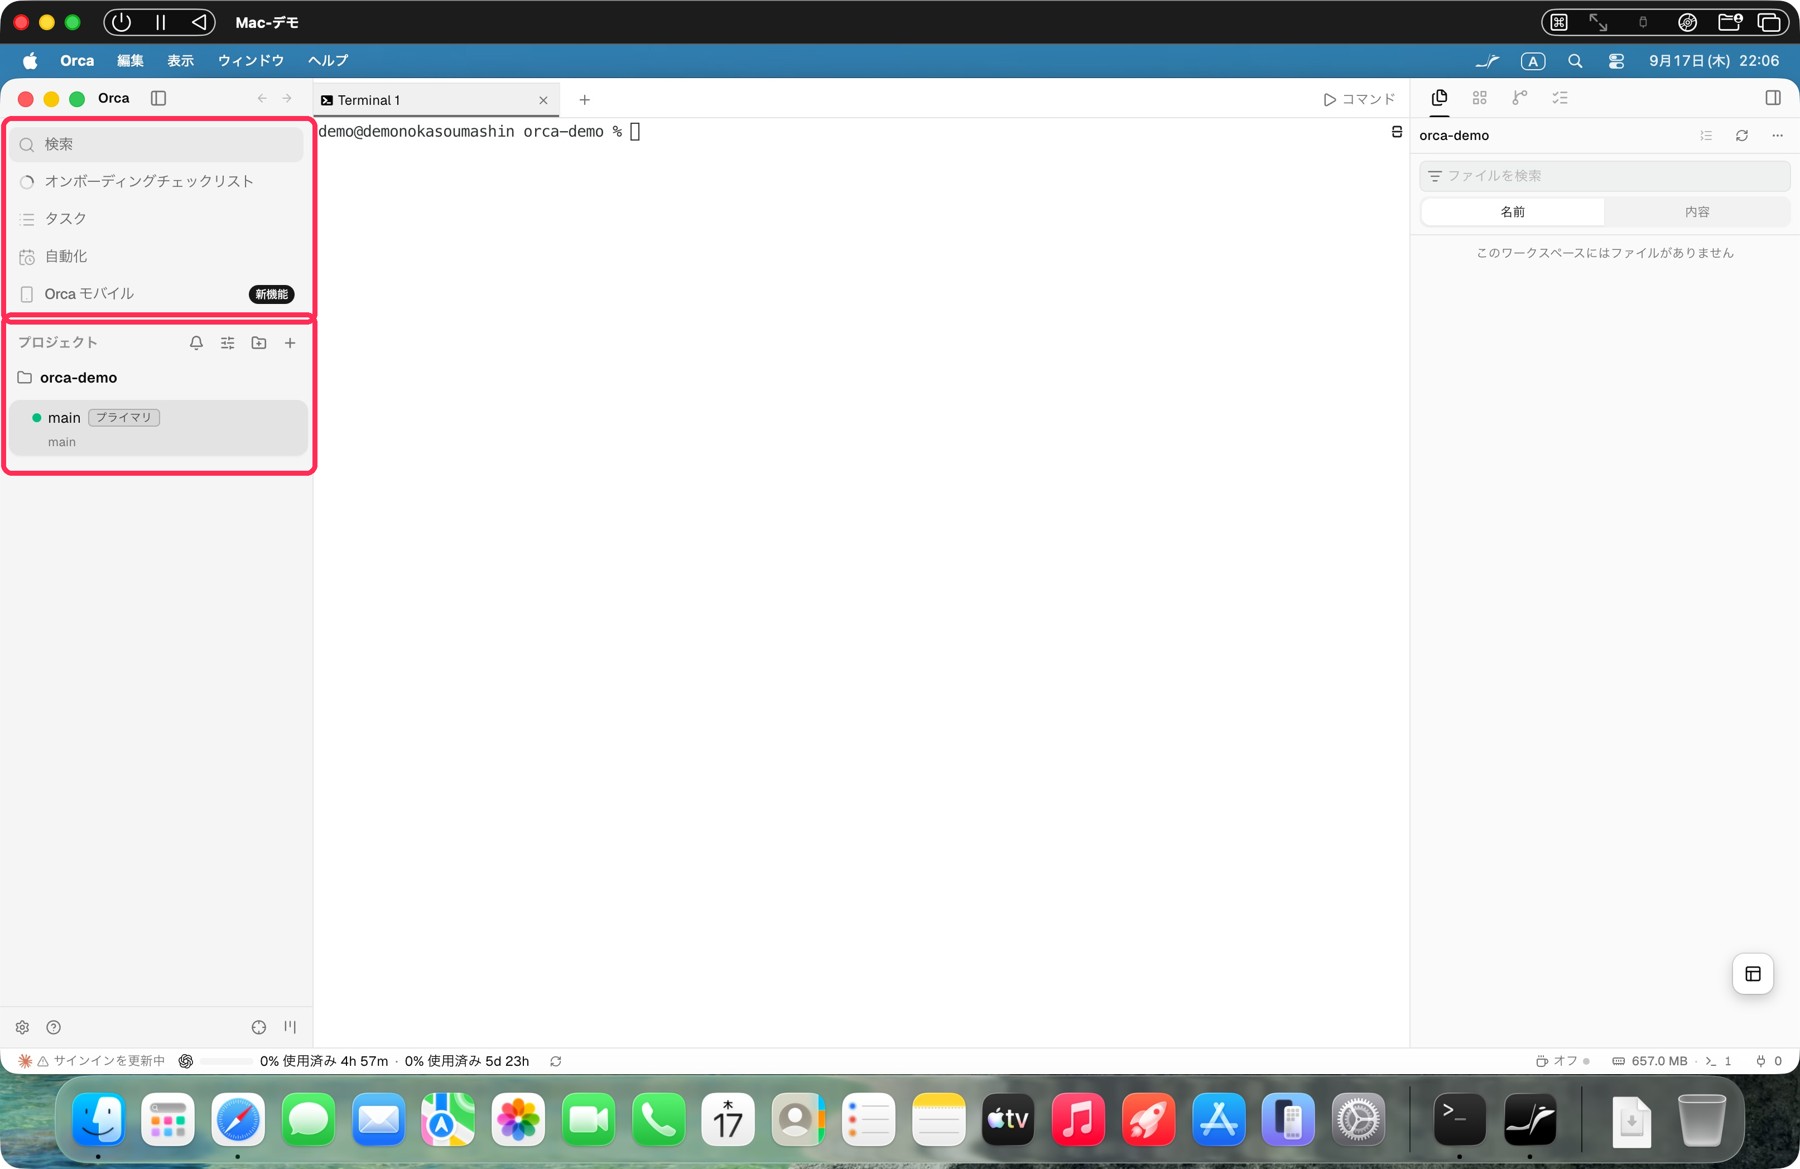Open the source control branch icon
This screenshot has width=1800, height=1169.
coord(1520,98)
